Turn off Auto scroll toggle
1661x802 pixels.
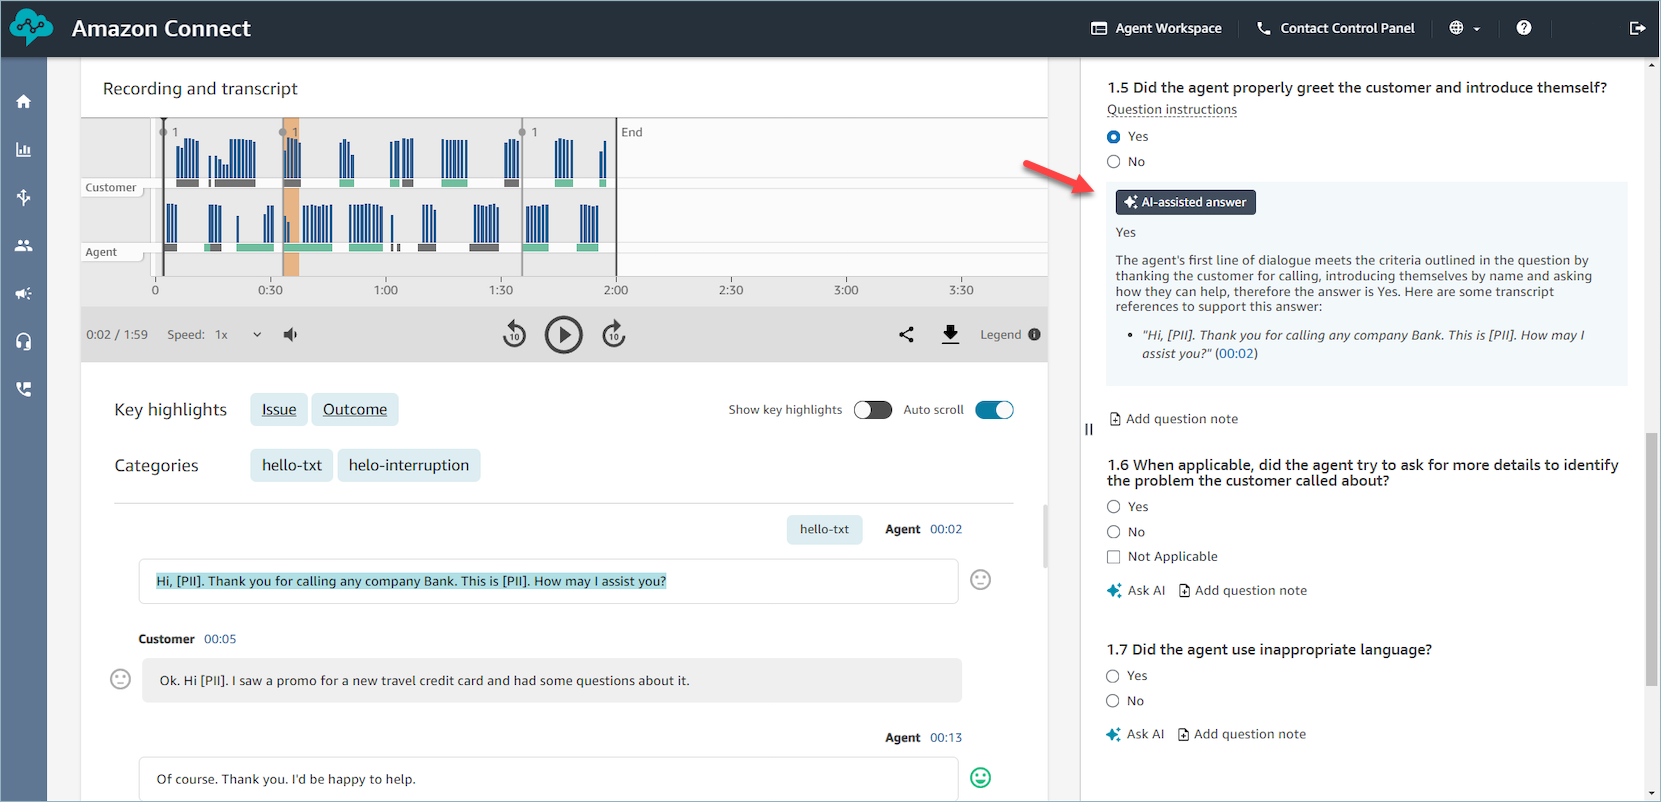point(994,410)
